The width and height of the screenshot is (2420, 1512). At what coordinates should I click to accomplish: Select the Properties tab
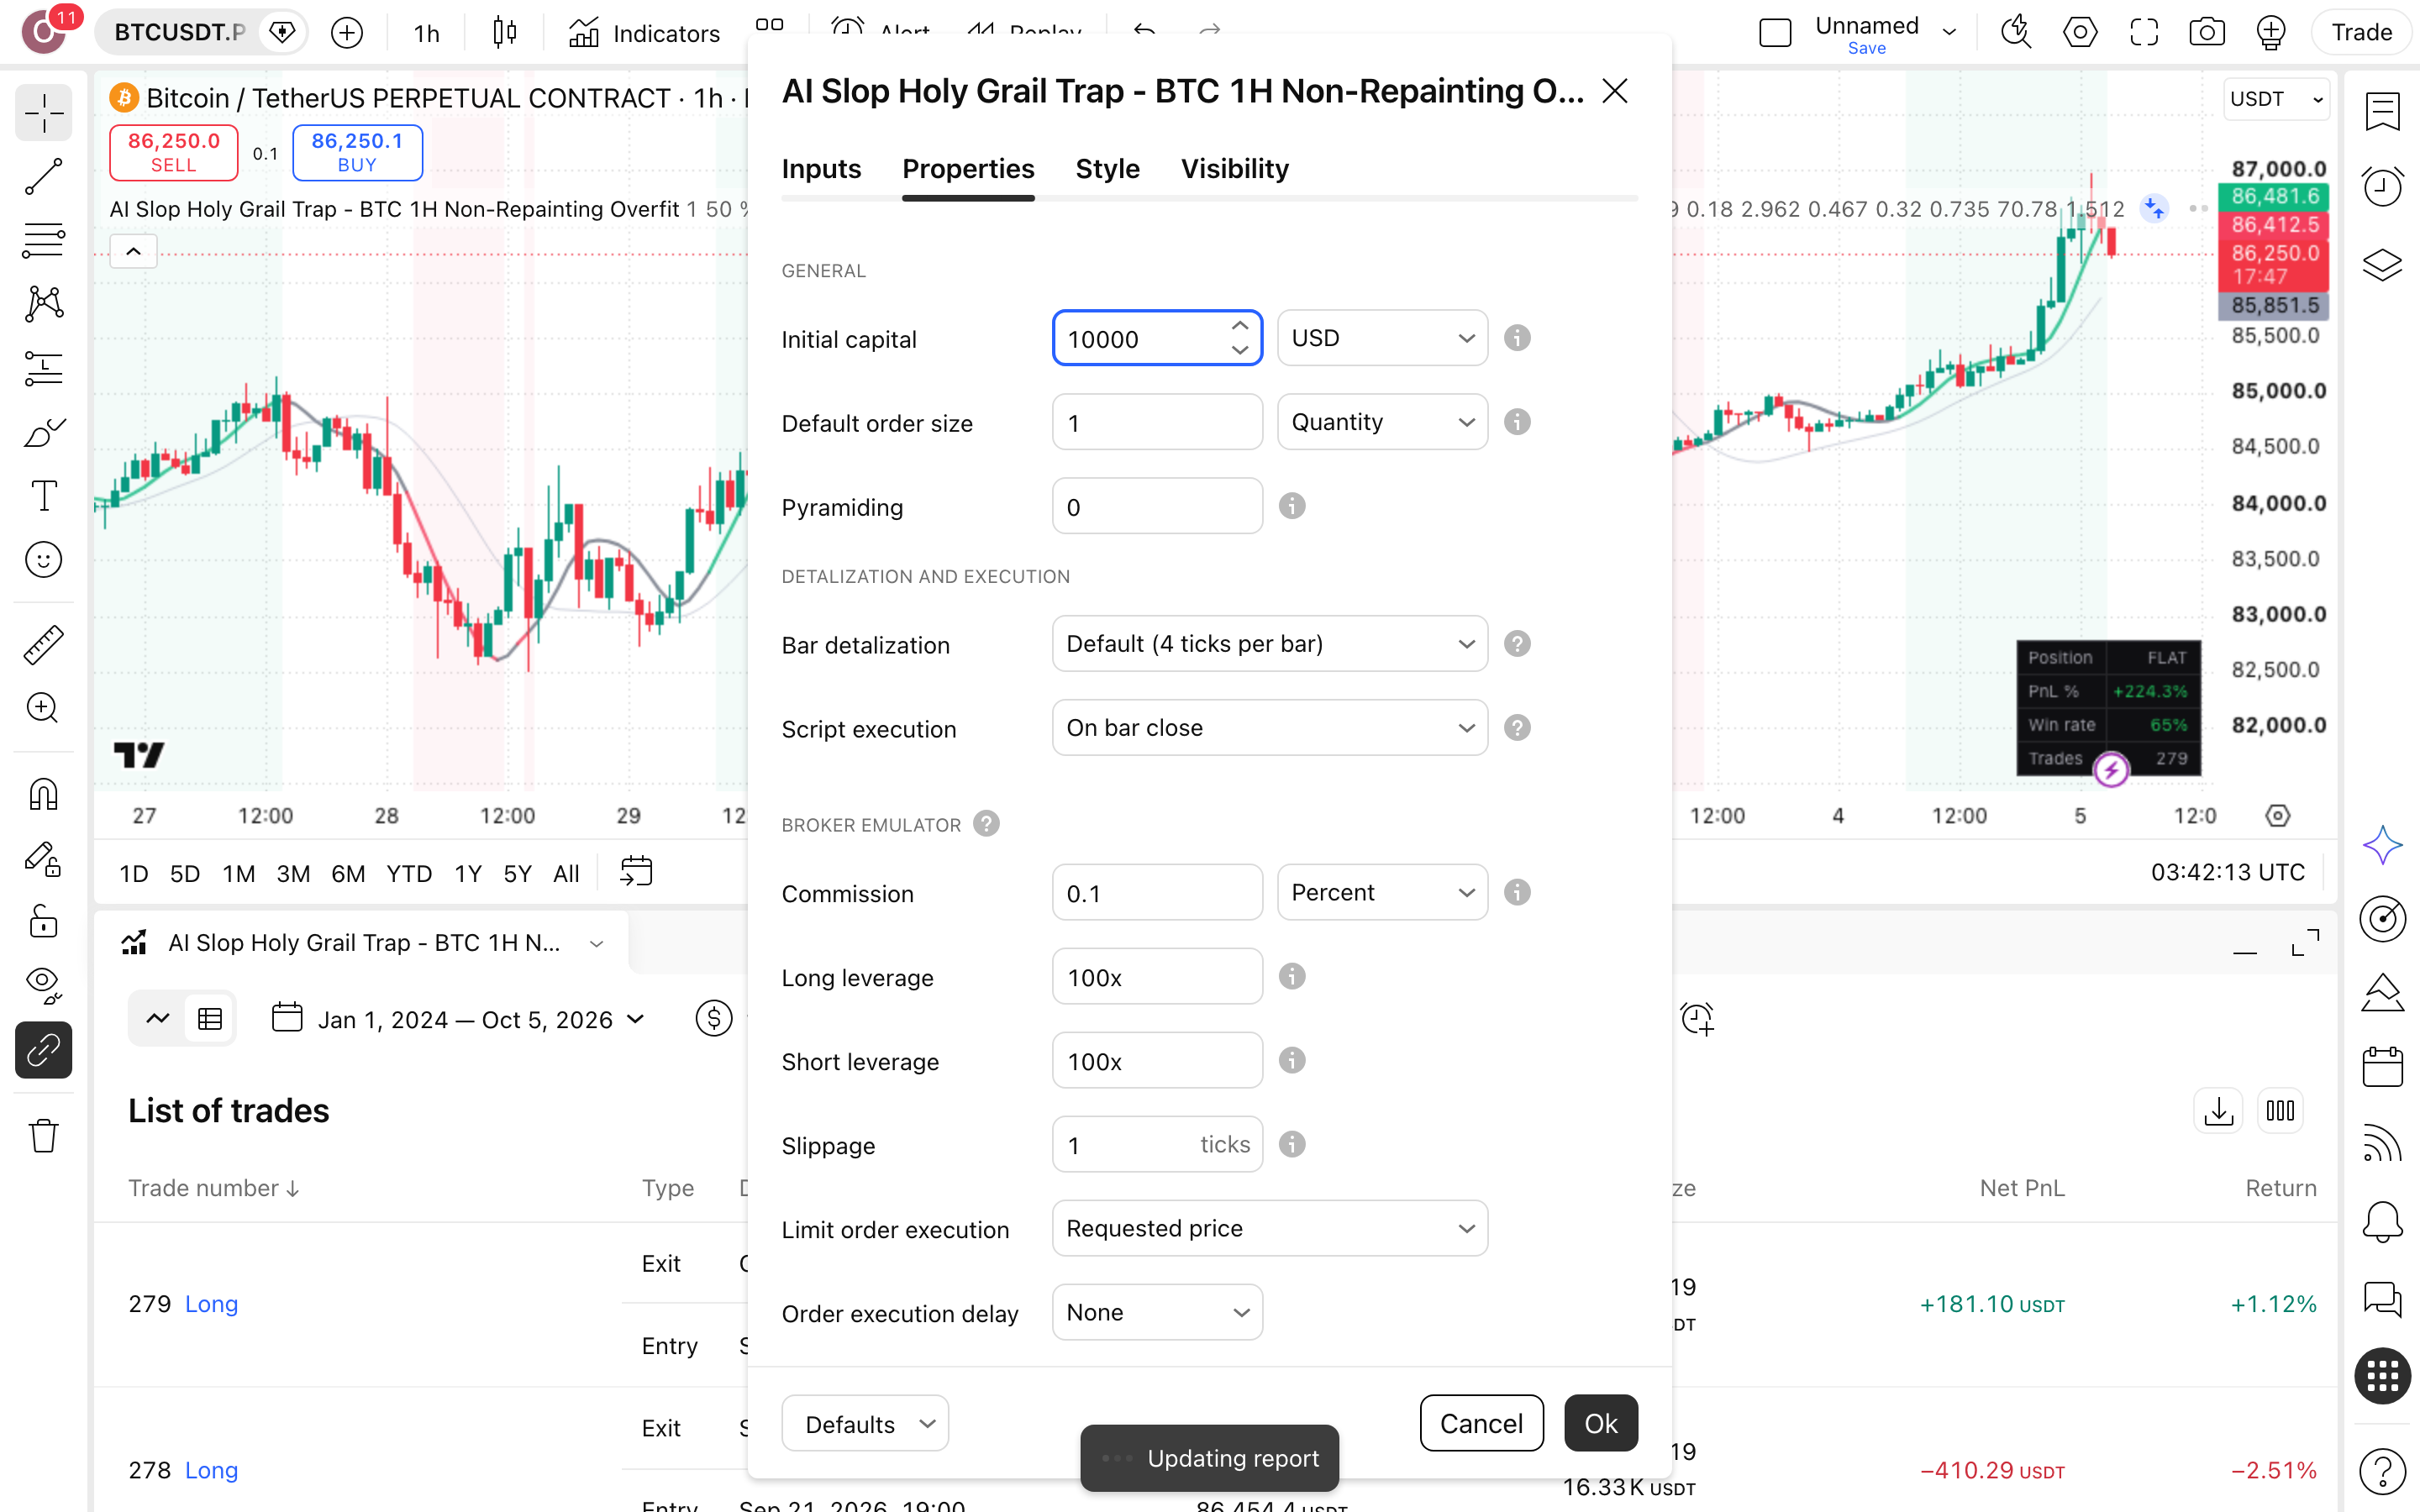coord(968,169)
